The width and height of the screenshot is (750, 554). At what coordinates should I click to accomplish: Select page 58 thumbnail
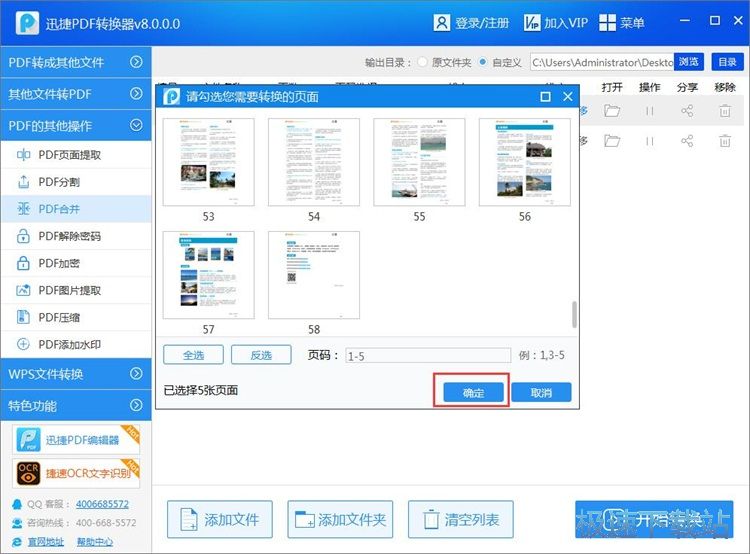point(314,275)
